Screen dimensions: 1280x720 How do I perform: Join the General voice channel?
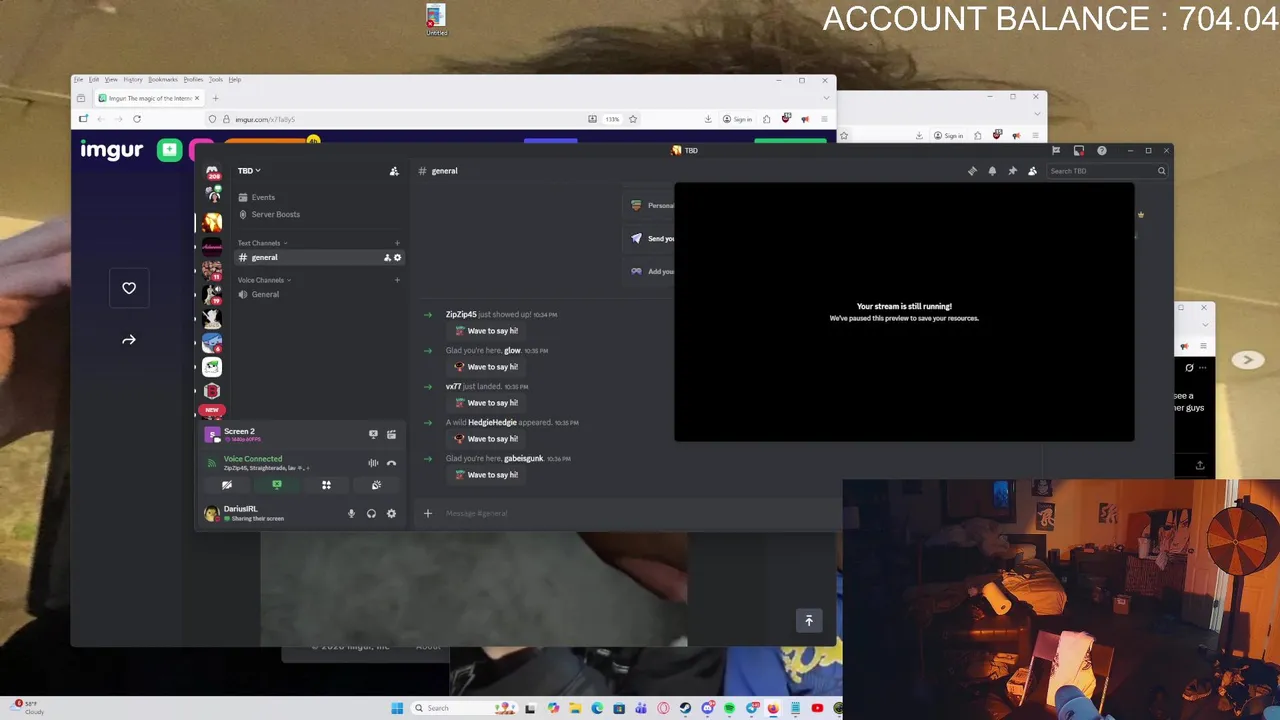click(318, 295)
